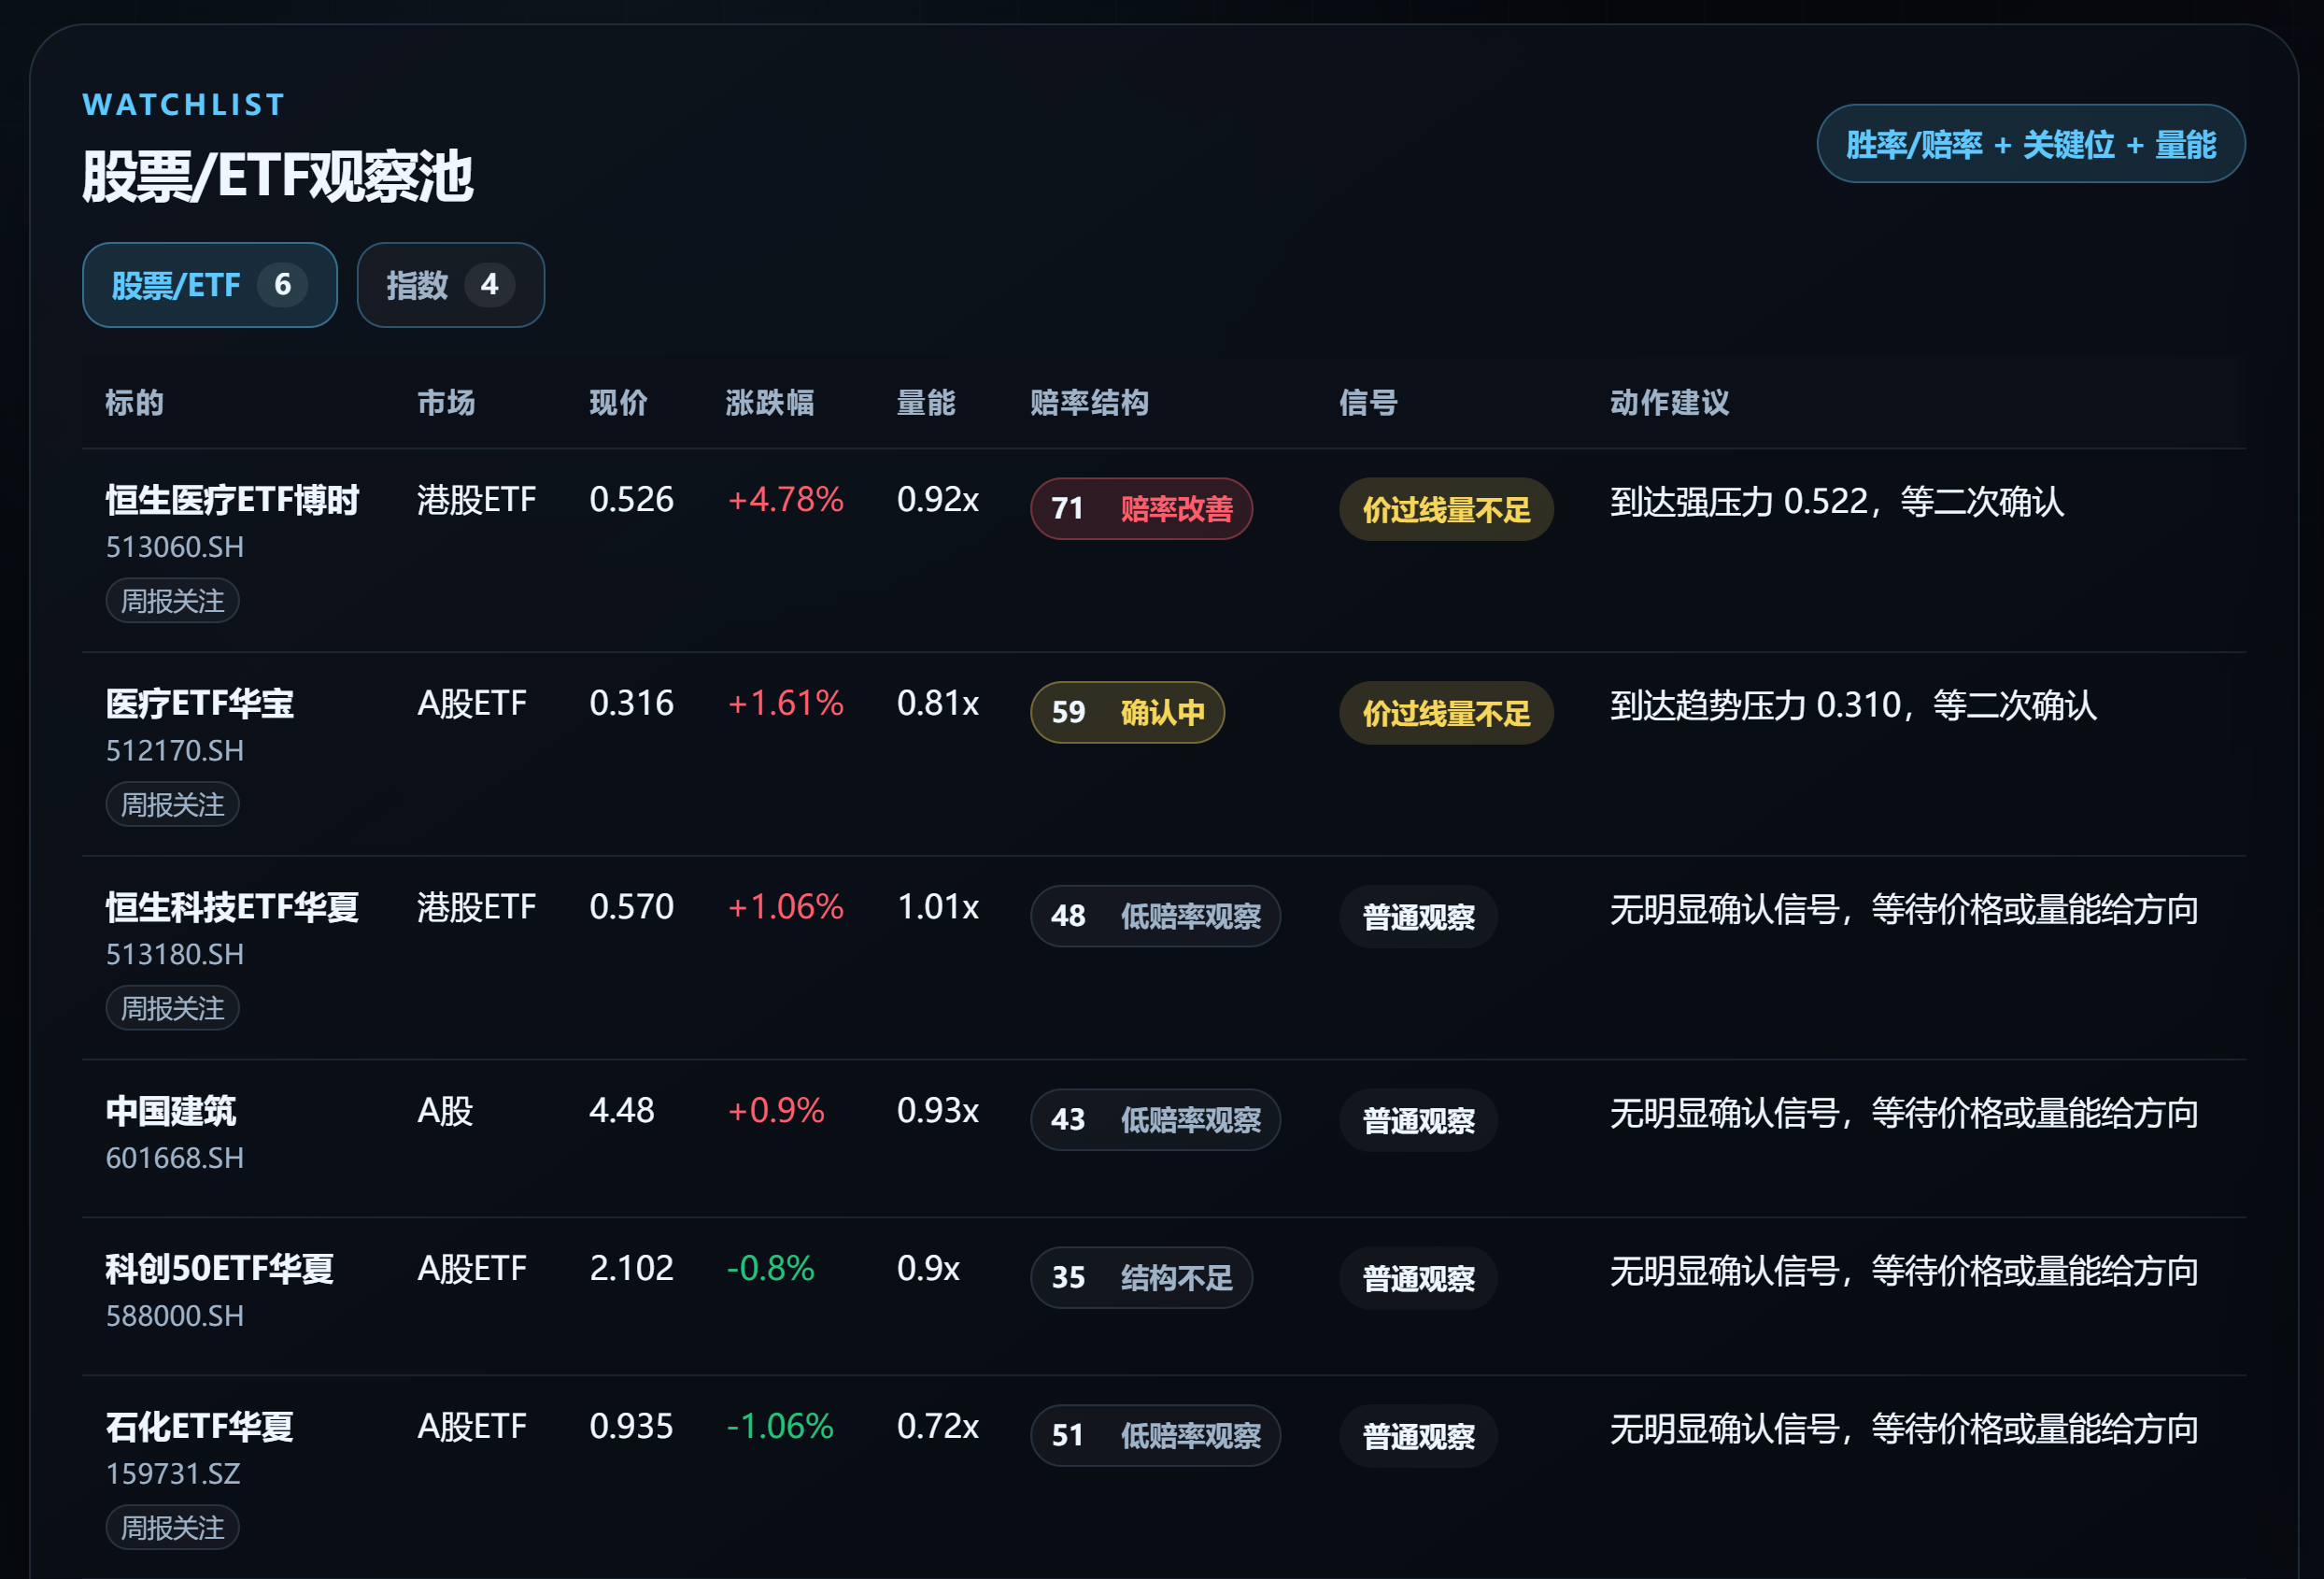Click the volume value 1.01x

938,906
